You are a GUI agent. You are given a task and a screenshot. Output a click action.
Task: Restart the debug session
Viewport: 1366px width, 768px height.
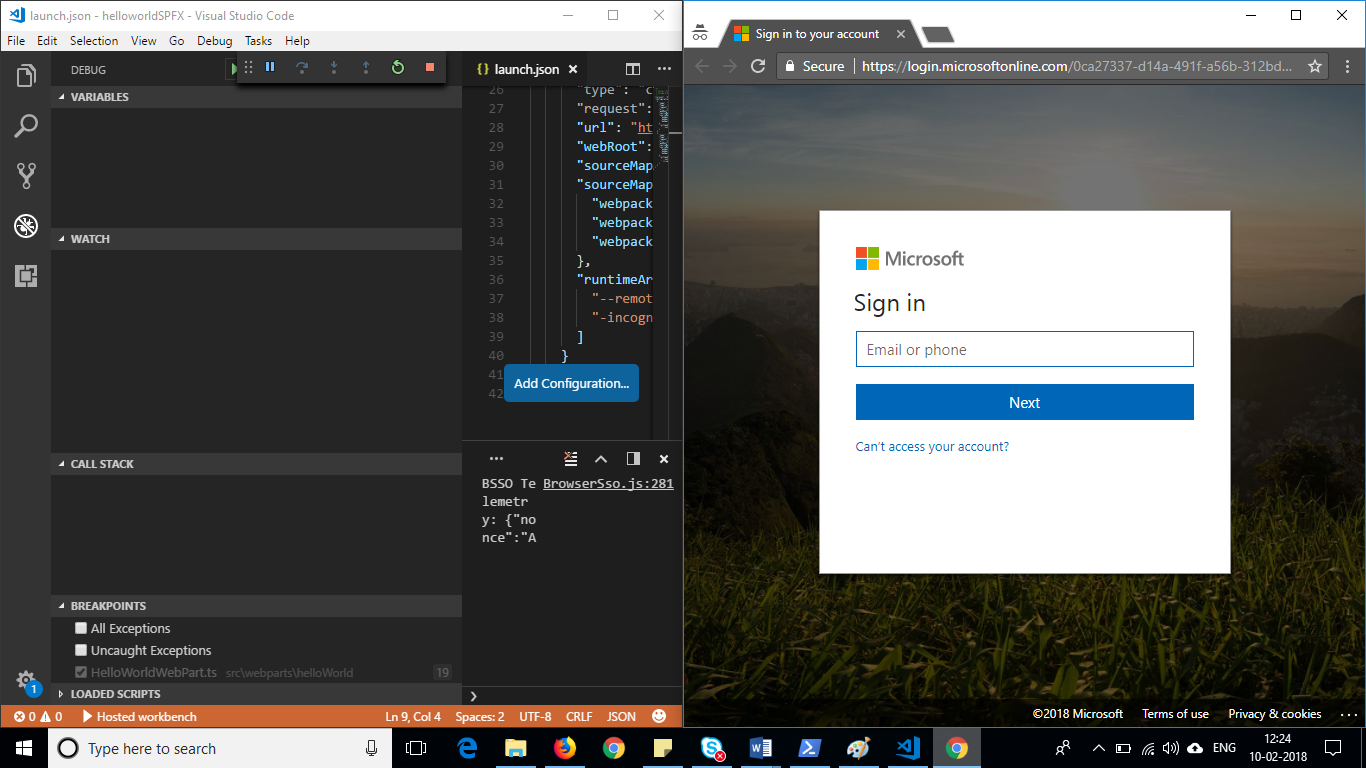pos(398,67)
